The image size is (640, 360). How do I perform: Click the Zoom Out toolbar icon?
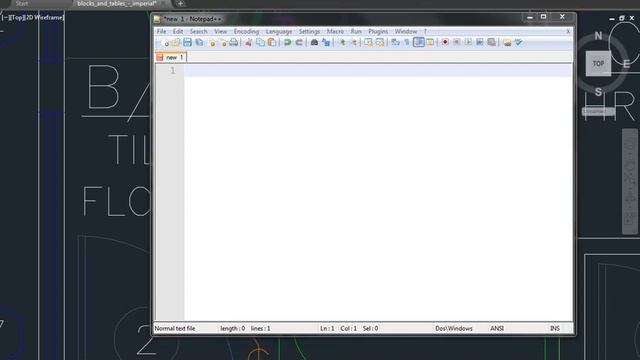pyautogui.click(x=353, y=42)
